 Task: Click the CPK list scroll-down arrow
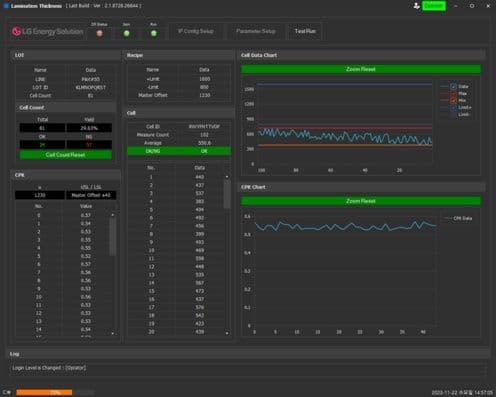coord(113,333)
